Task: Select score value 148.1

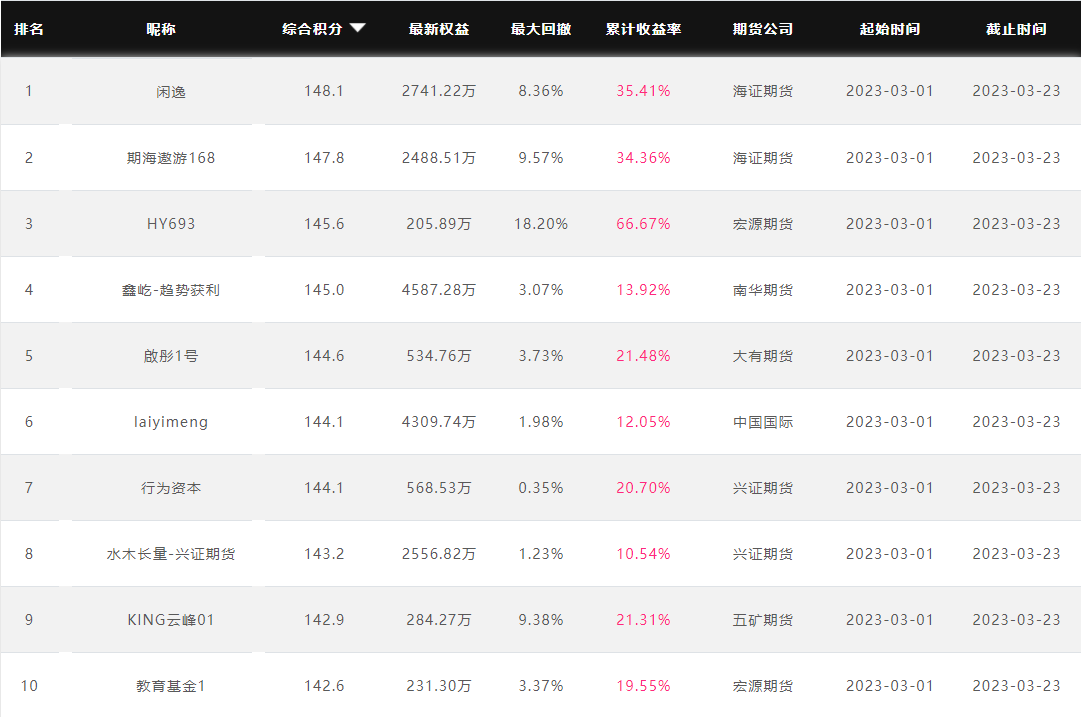Action: pos(324,91)
